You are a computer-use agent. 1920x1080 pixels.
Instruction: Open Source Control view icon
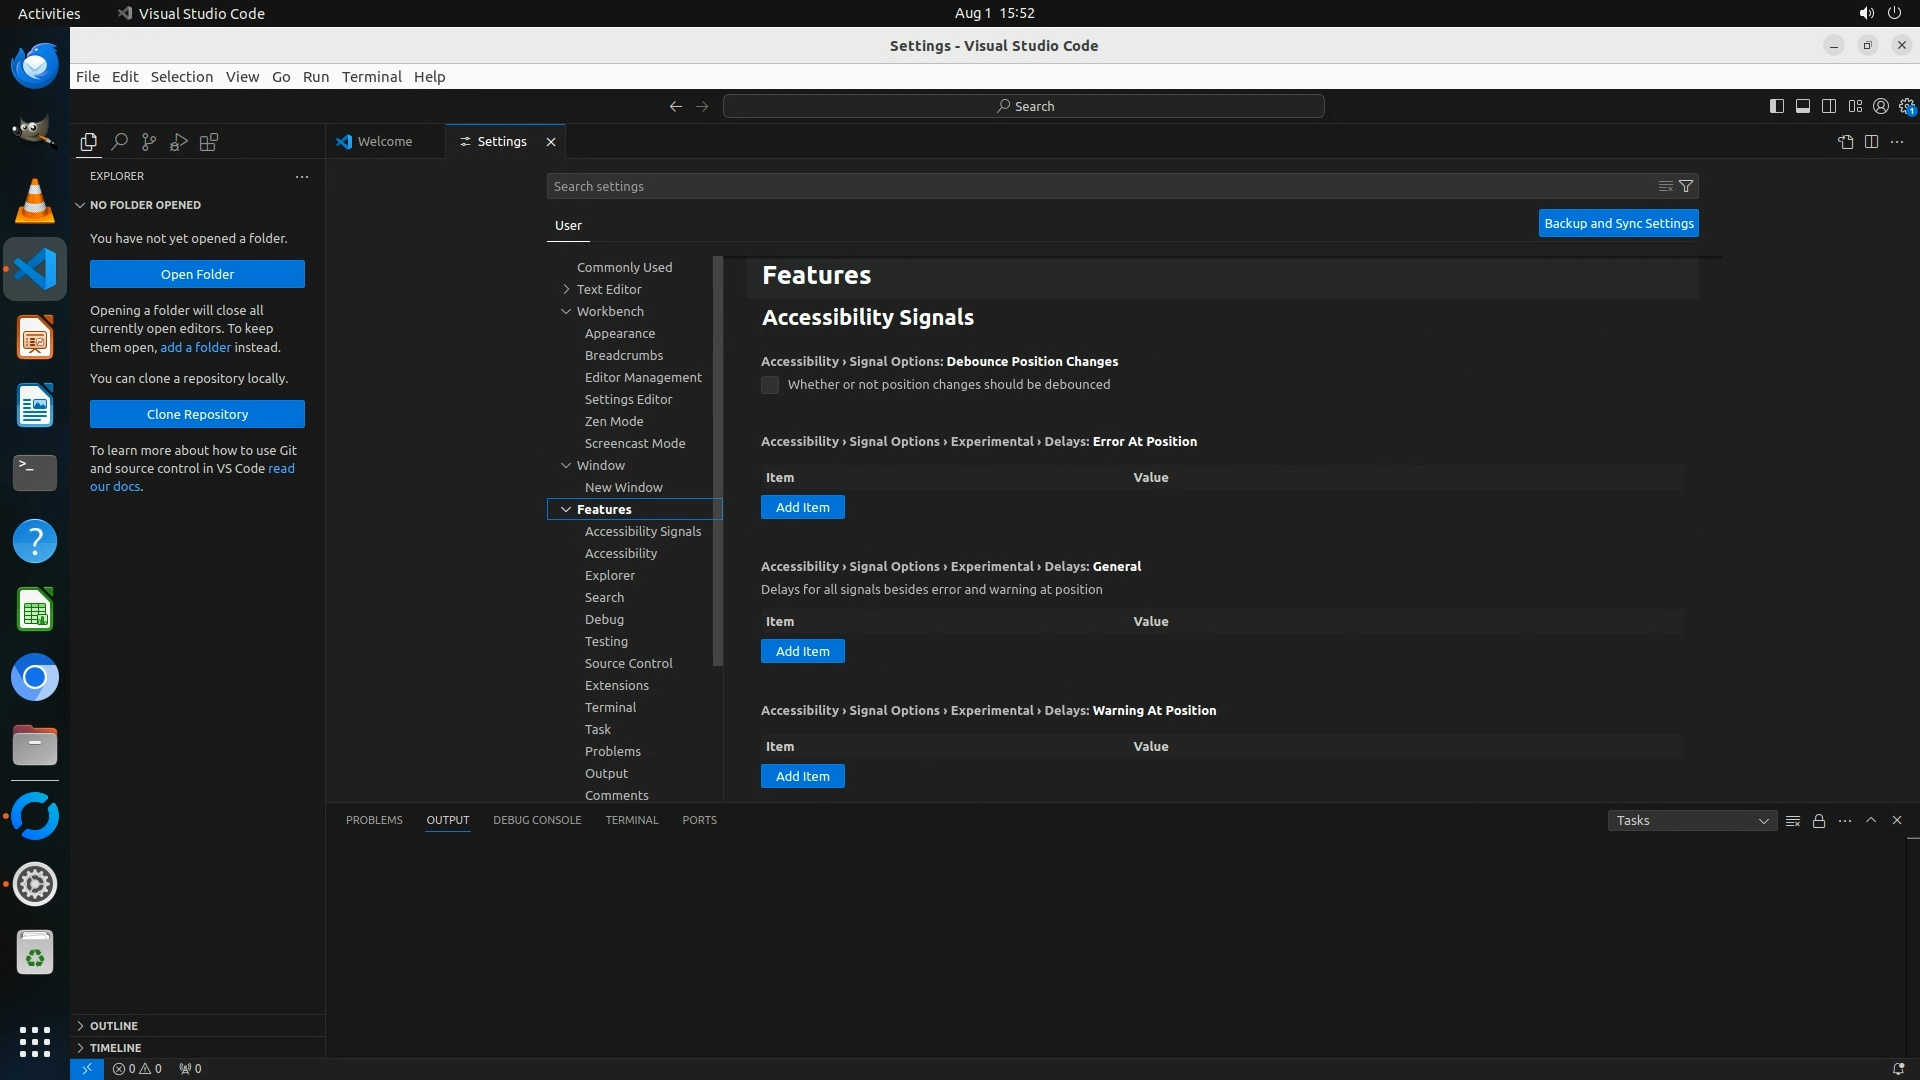tap(149, 142)
